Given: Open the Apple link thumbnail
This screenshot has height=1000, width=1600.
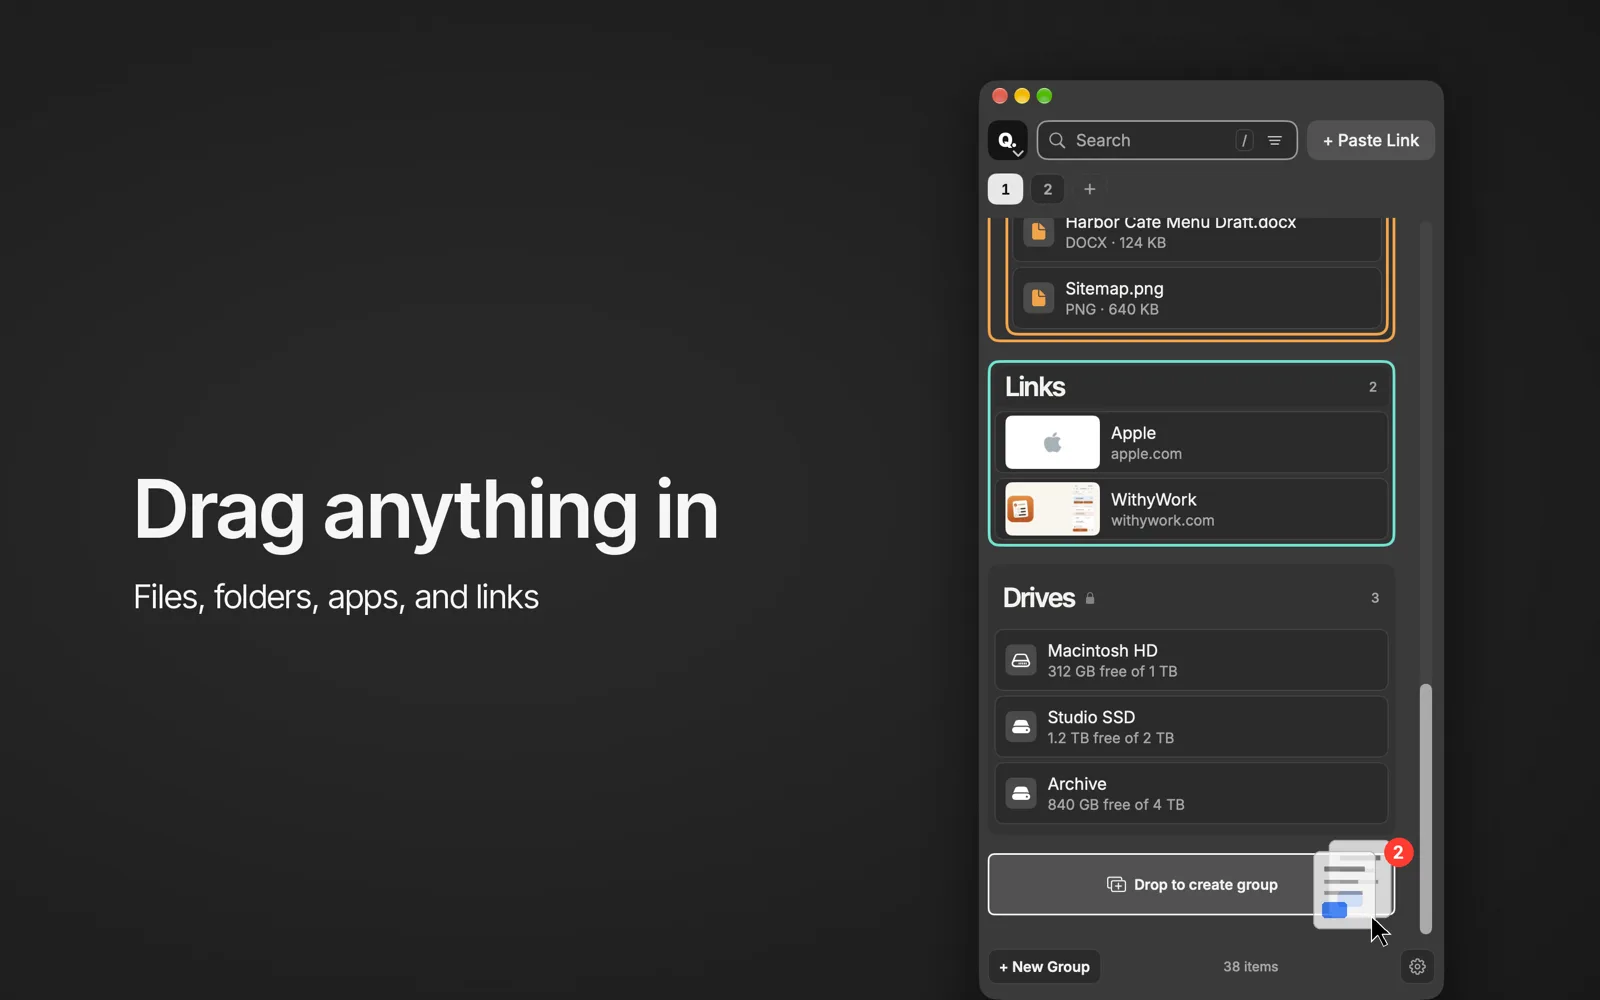Looking at the screenshot, I should 1052,442.
